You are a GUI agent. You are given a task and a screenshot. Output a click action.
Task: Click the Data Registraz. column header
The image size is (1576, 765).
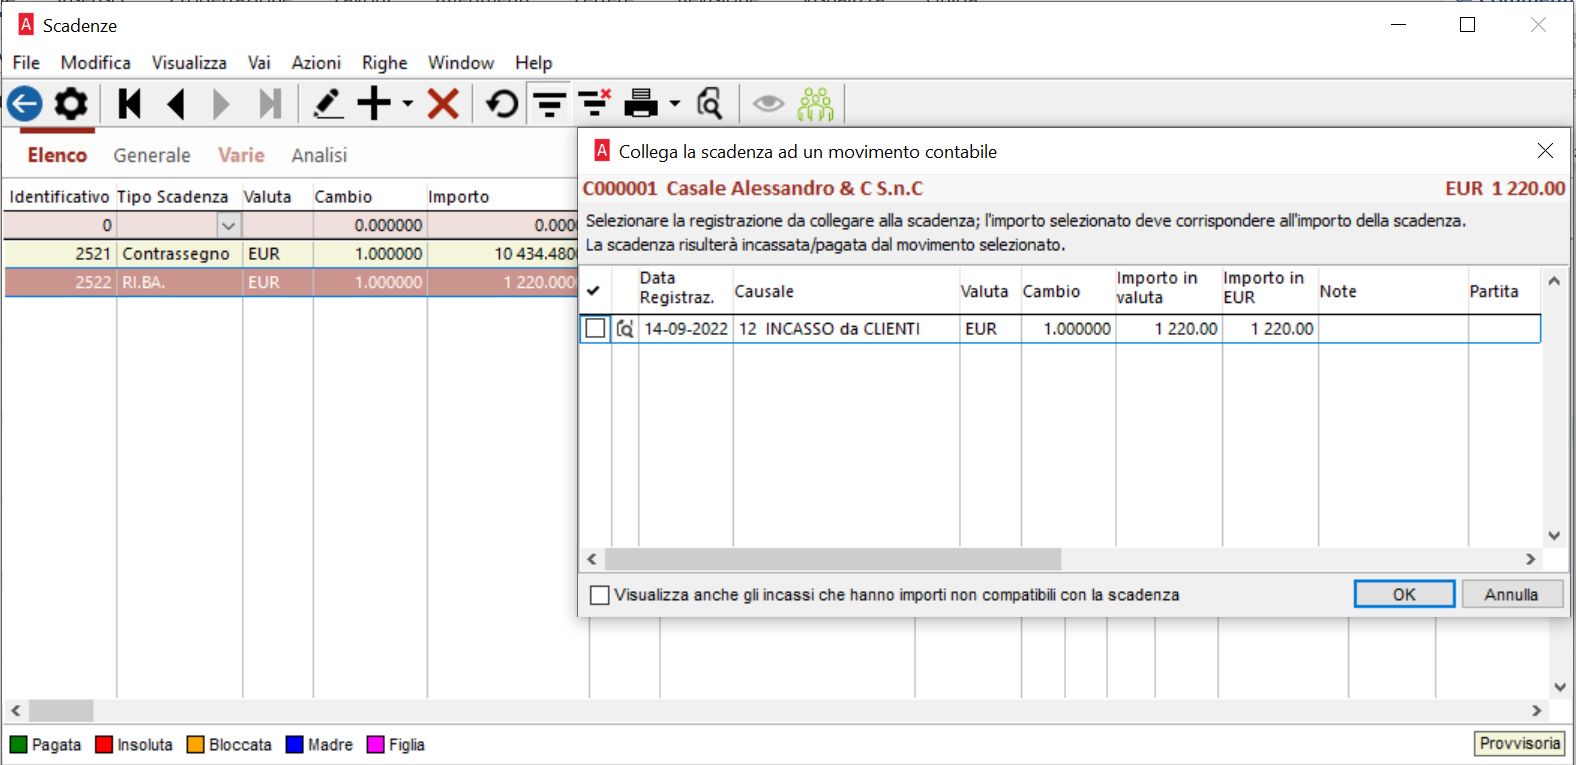676,288
